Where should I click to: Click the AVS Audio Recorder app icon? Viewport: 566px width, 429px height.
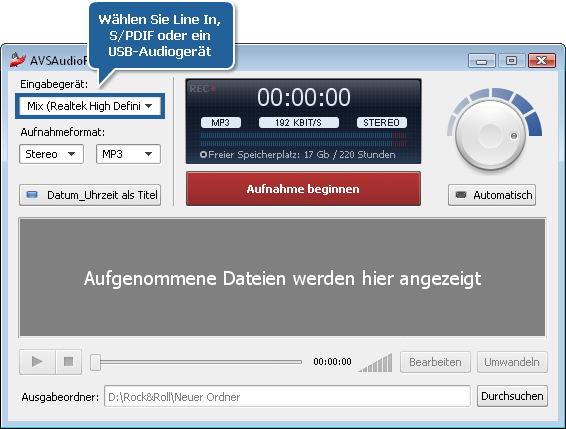[x=18, y=60]
